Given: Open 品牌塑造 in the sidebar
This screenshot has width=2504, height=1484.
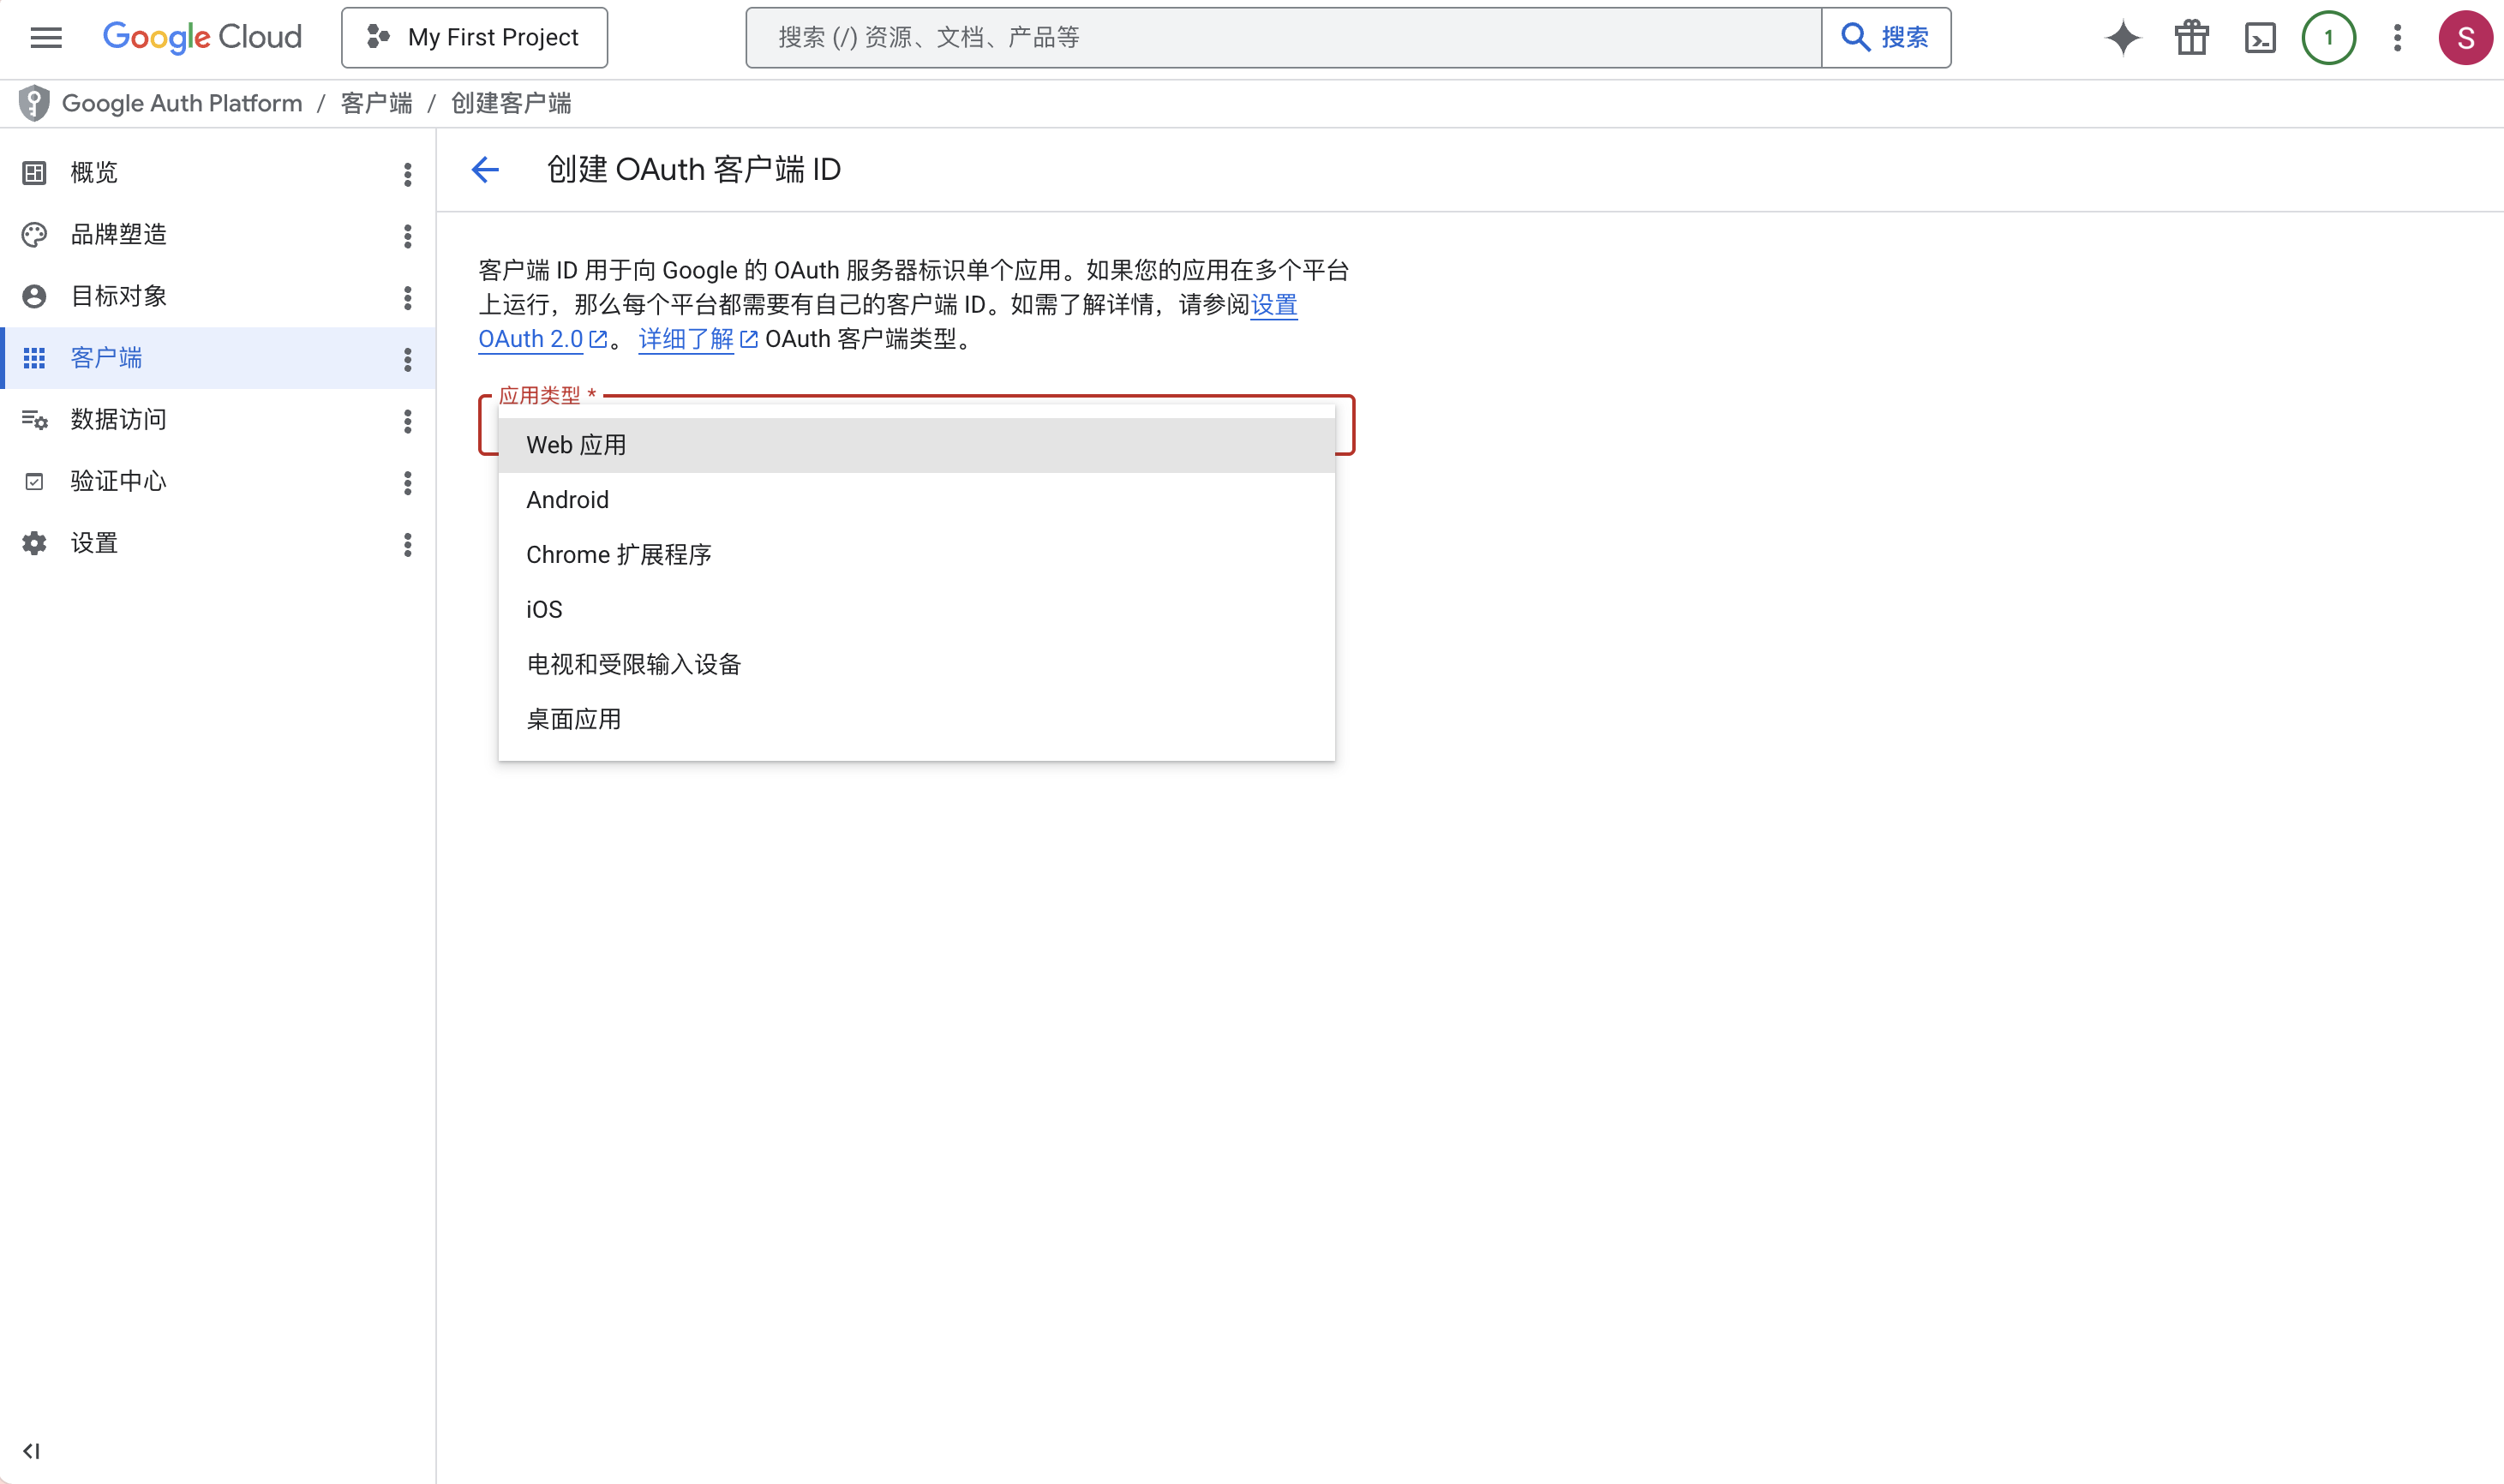Looking at the screenshot, I should point(218,235).
